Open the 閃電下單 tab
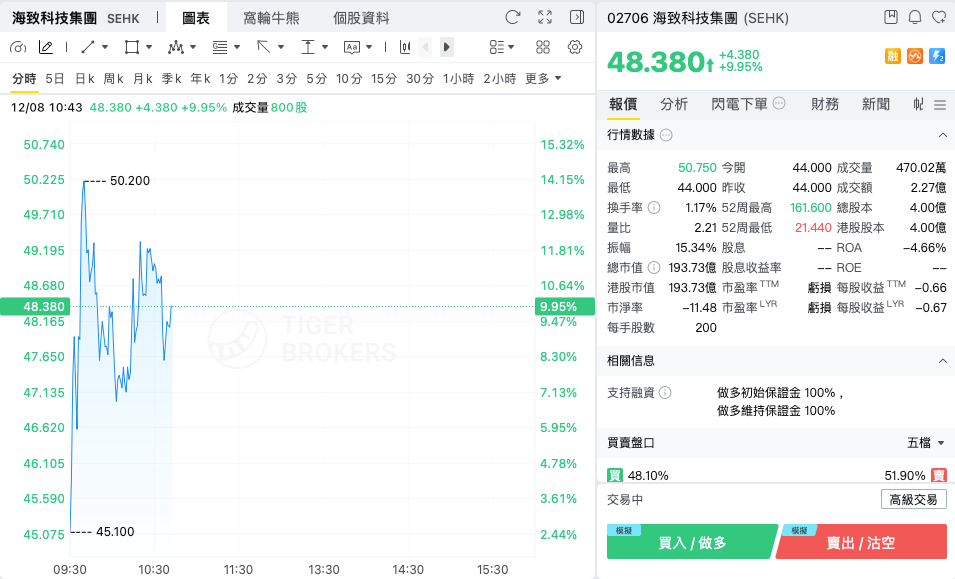Image resolution: width=955 pixels, height=579 pixels. point(739,104)
